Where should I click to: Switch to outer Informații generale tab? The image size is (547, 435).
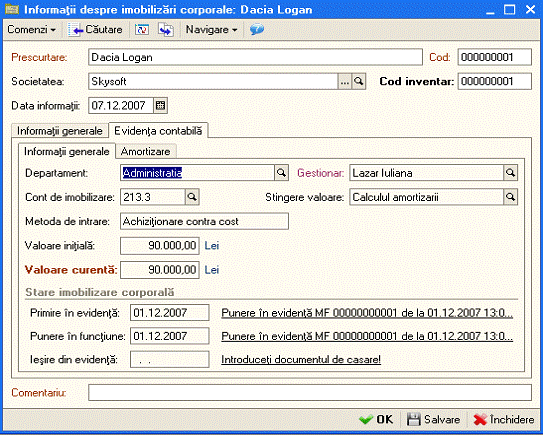tap(60, 131)
